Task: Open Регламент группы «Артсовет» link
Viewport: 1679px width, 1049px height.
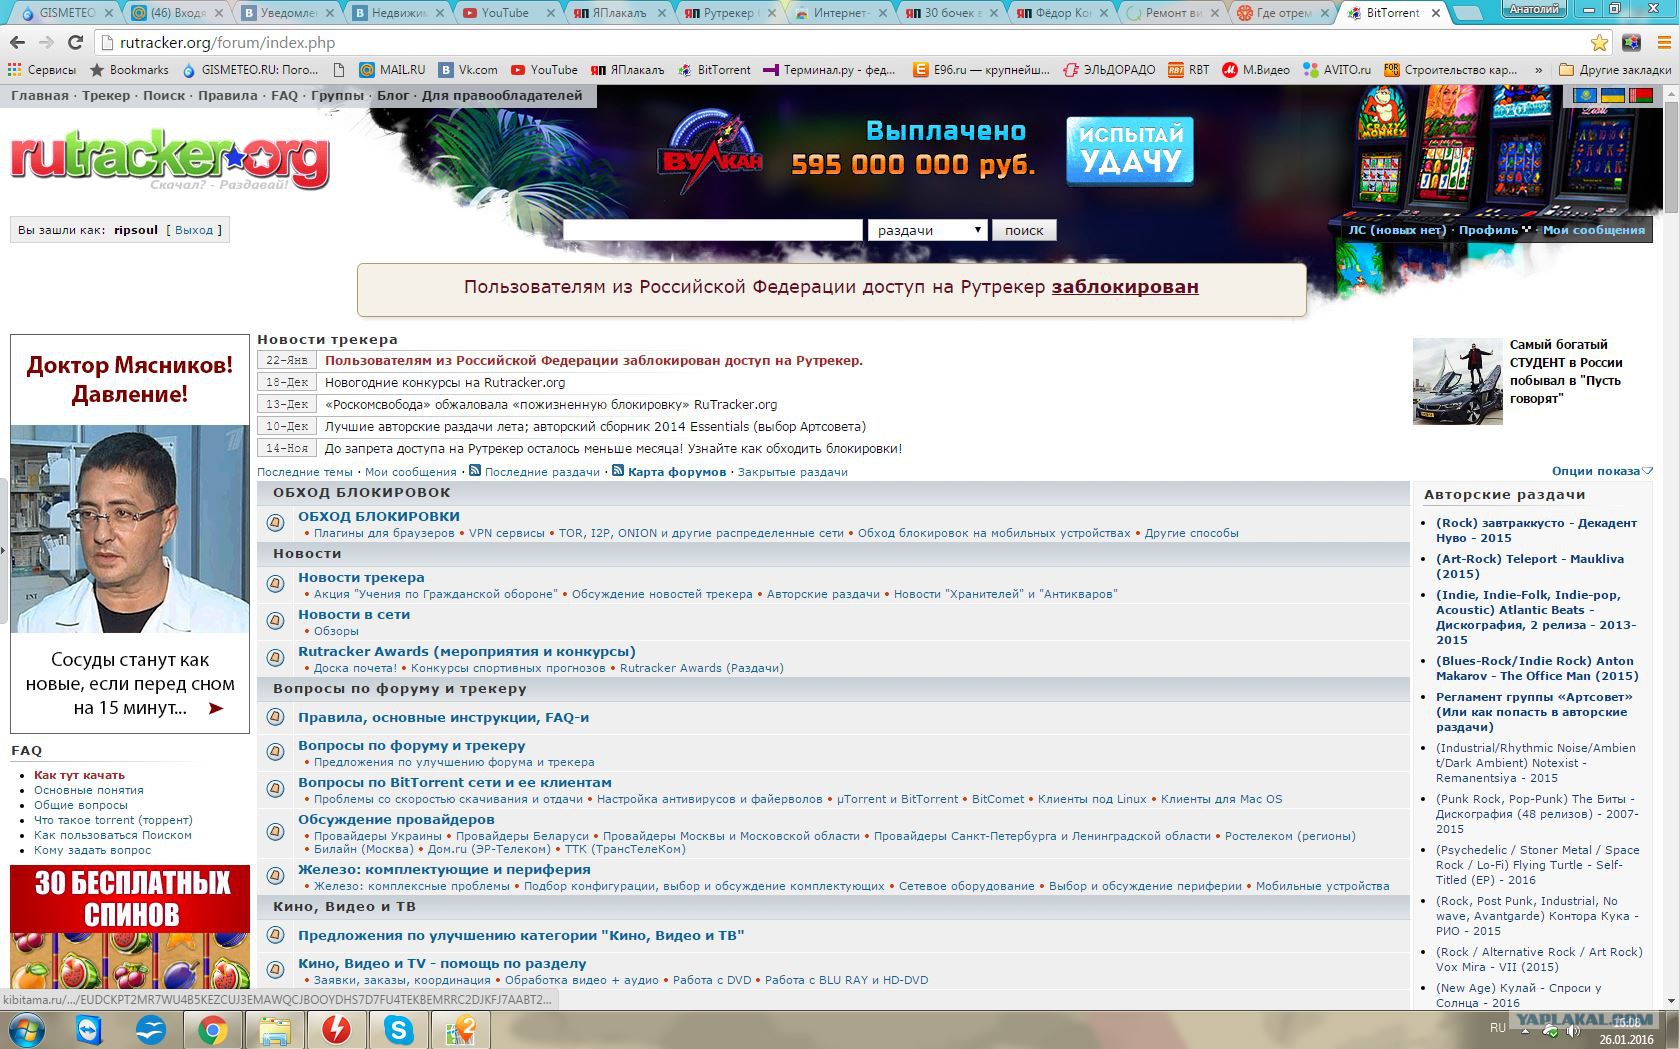Action: pyautogui.click(x=1534, y=712)
